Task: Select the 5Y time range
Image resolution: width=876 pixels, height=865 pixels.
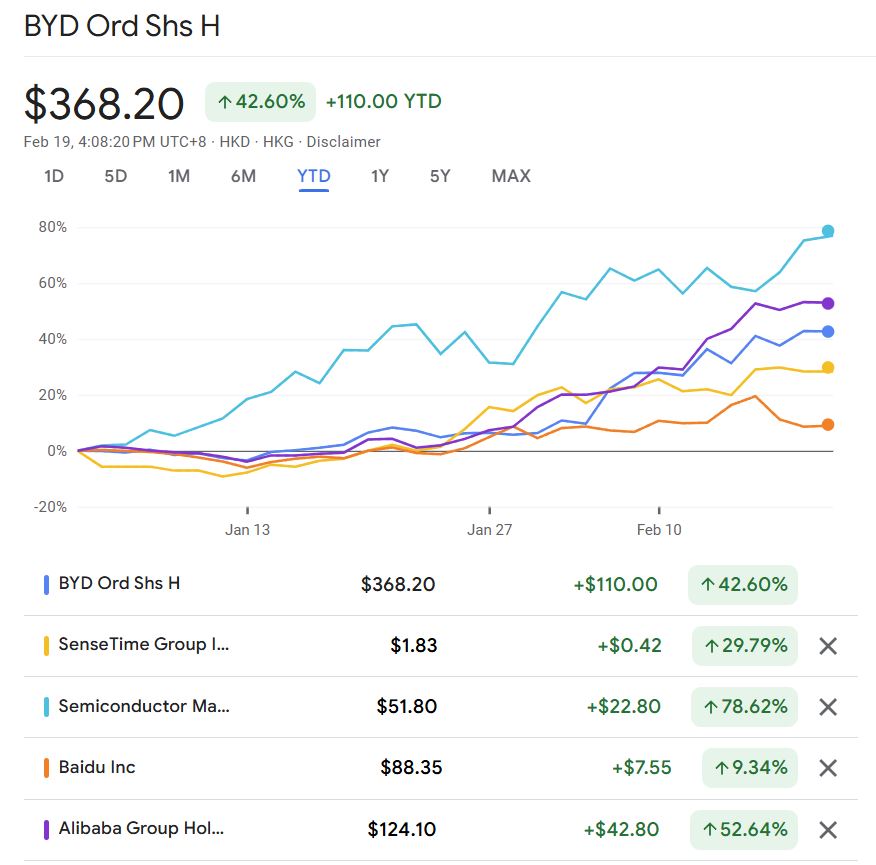Action: pos(440,177)
